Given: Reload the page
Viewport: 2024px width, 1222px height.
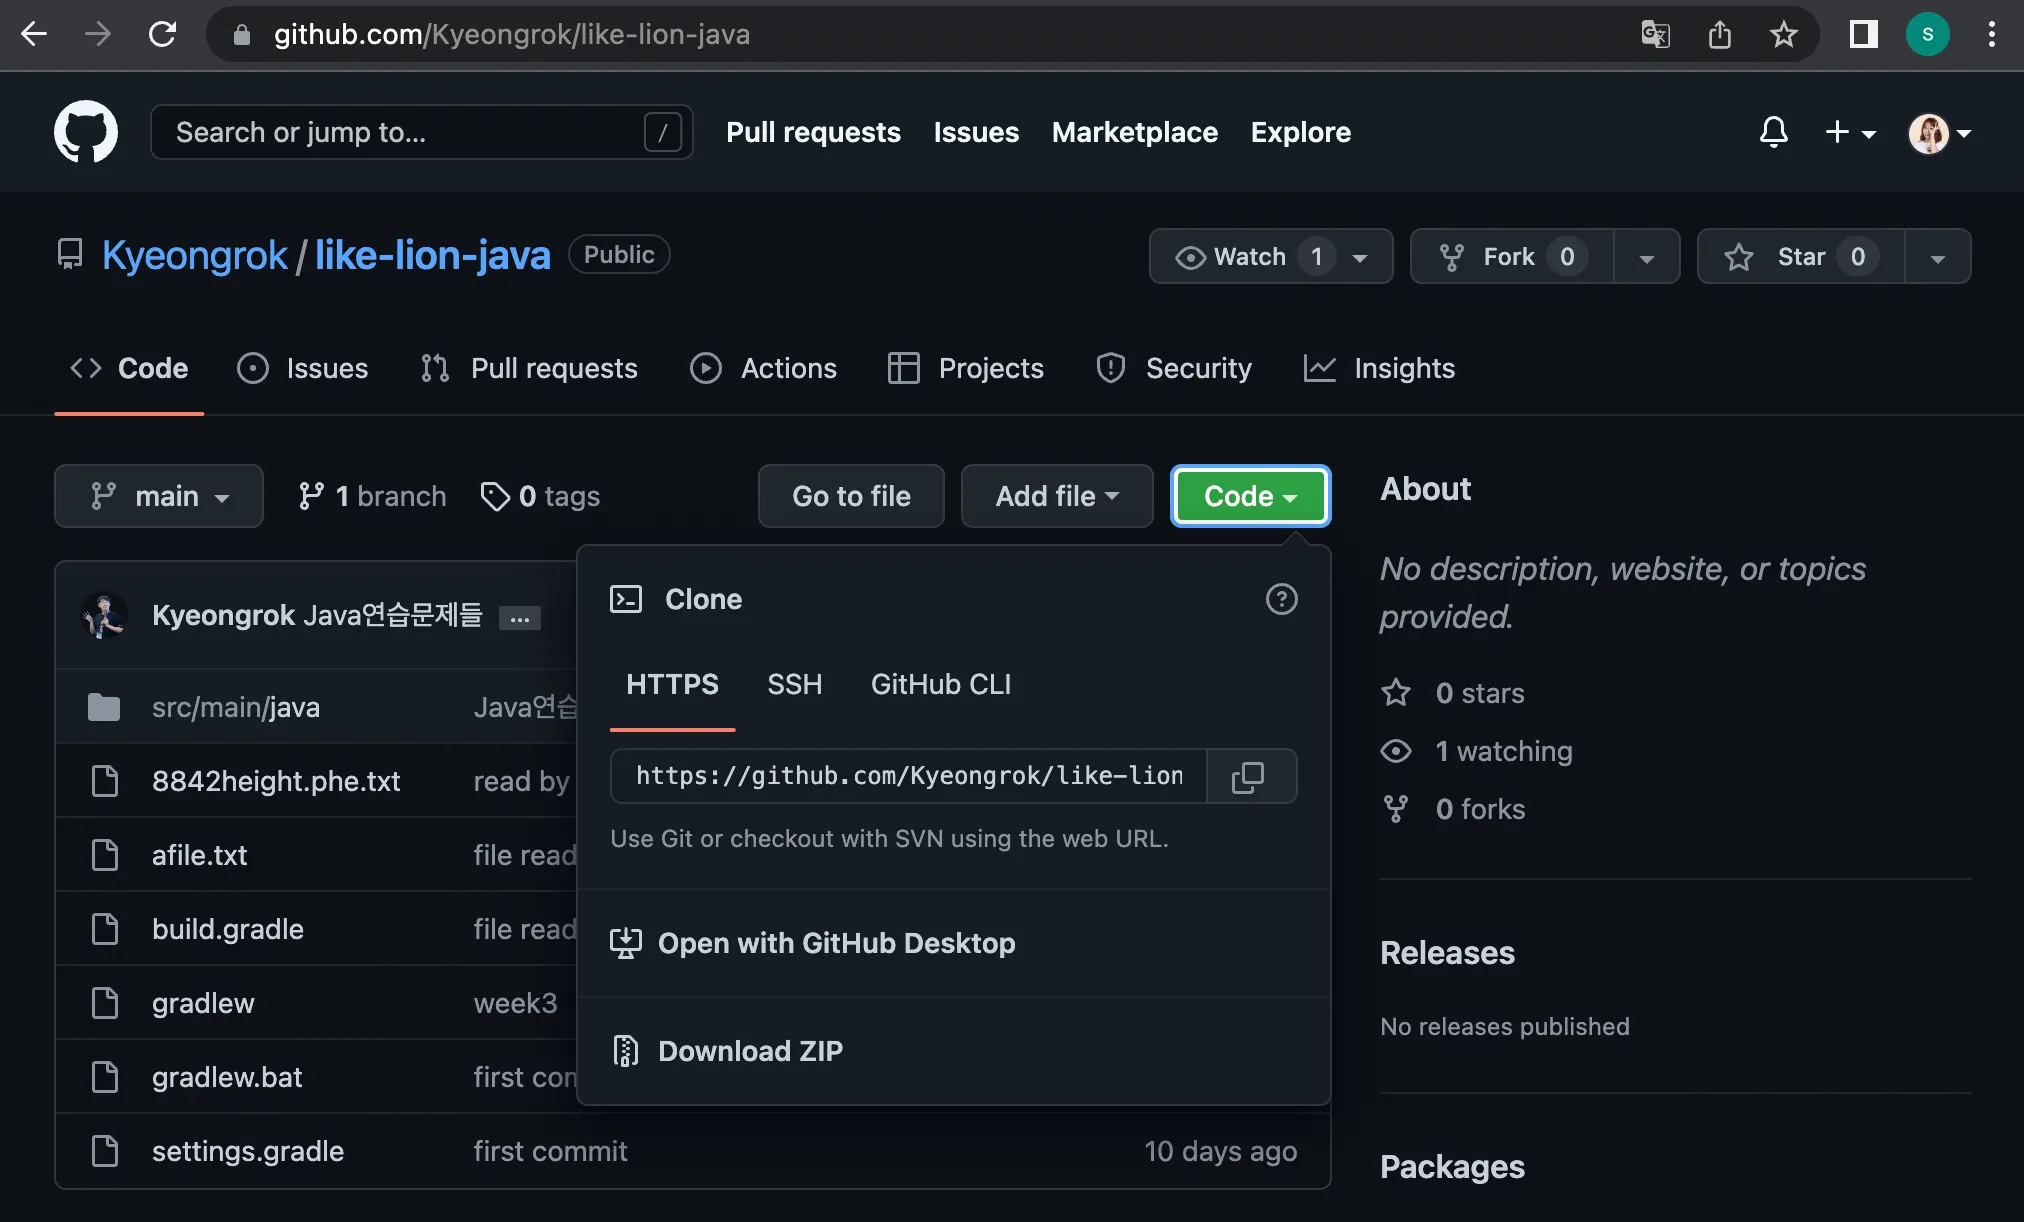Looking at the screenshot, I should tap(162, 34).
